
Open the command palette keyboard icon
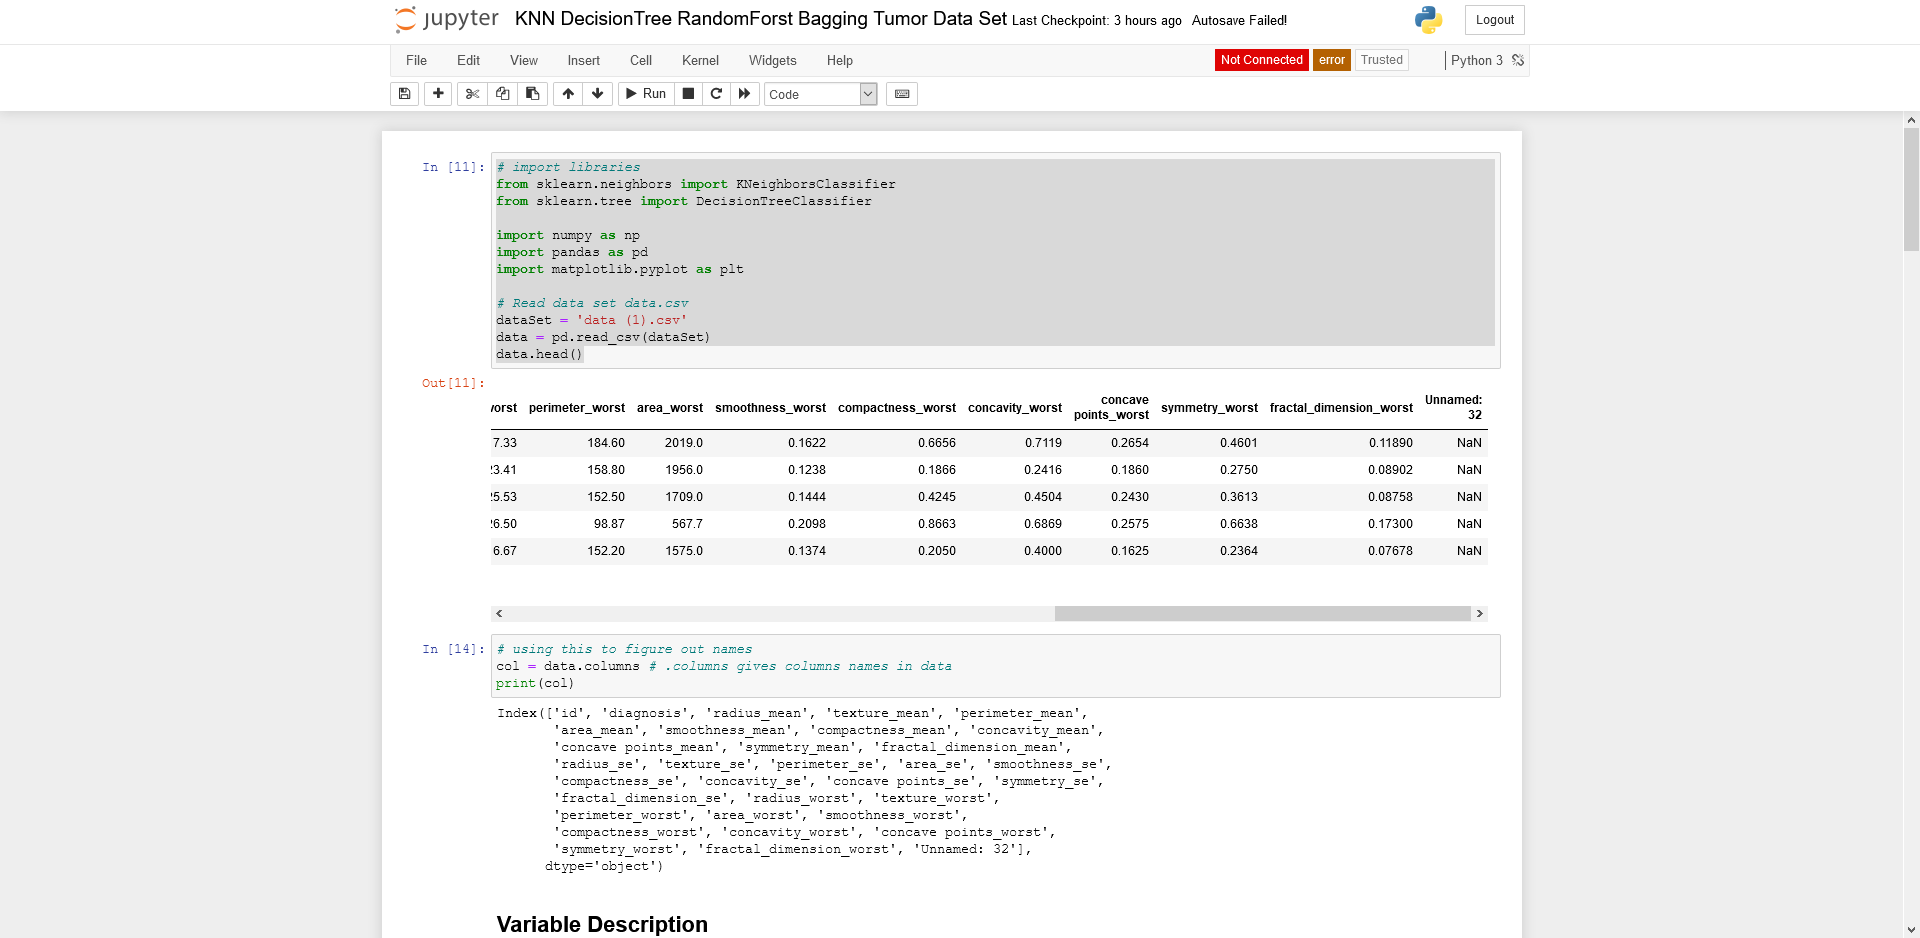pyautogui.click(x=901, y=94)
